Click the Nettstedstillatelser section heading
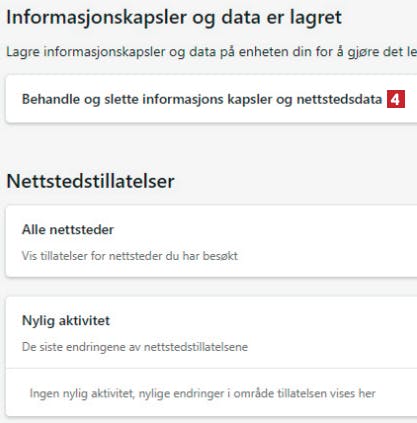The image size is (417, 423). (x=90, y=181)
